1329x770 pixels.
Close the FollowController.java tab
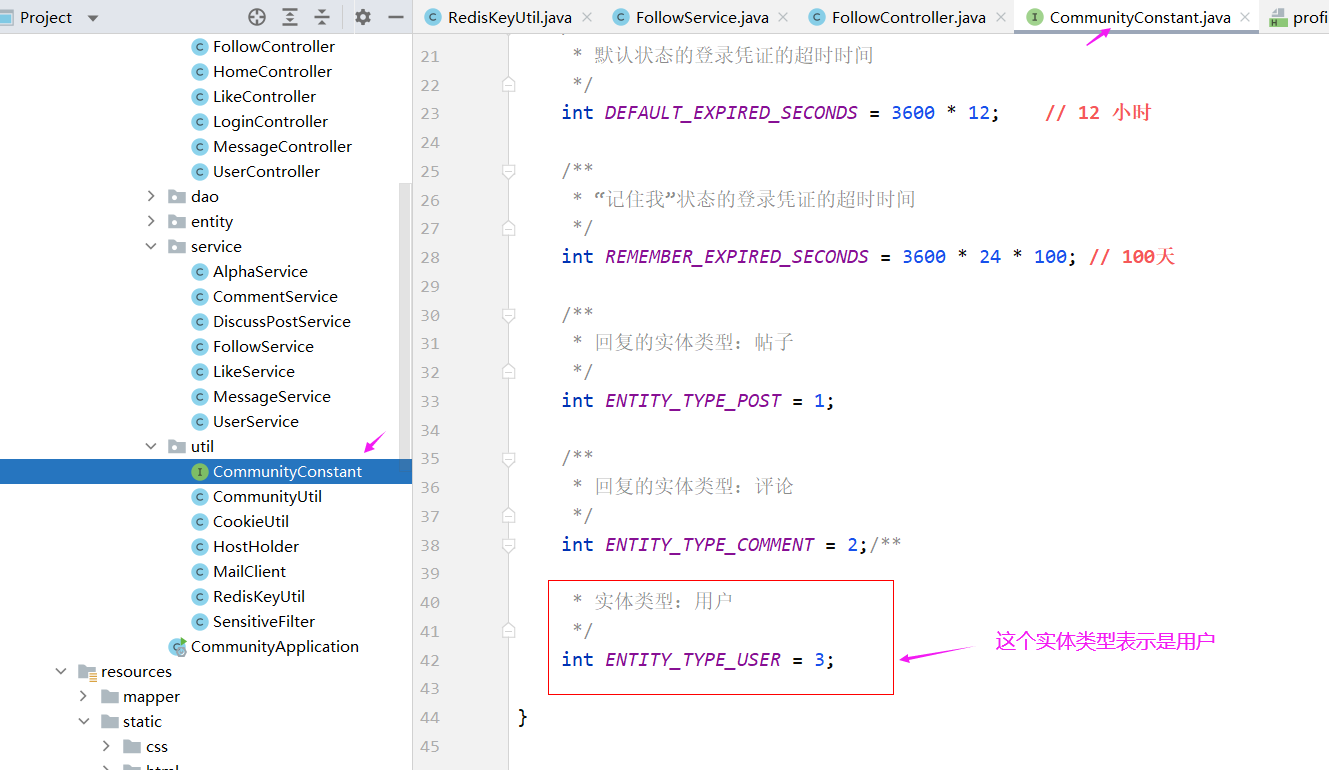(x=999, y=17)
